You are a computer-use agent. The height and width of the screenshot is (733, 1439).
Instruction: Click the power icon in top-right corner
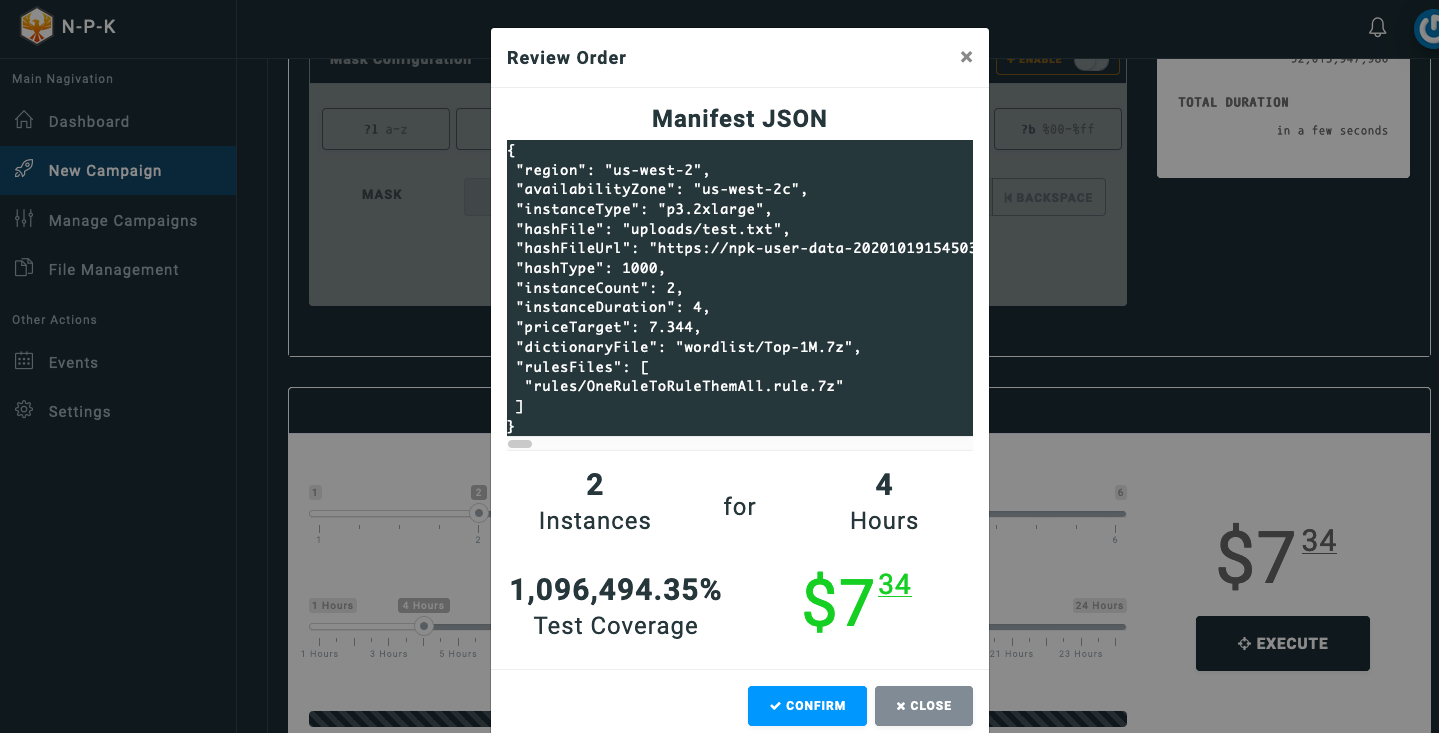coord(1428,29)
